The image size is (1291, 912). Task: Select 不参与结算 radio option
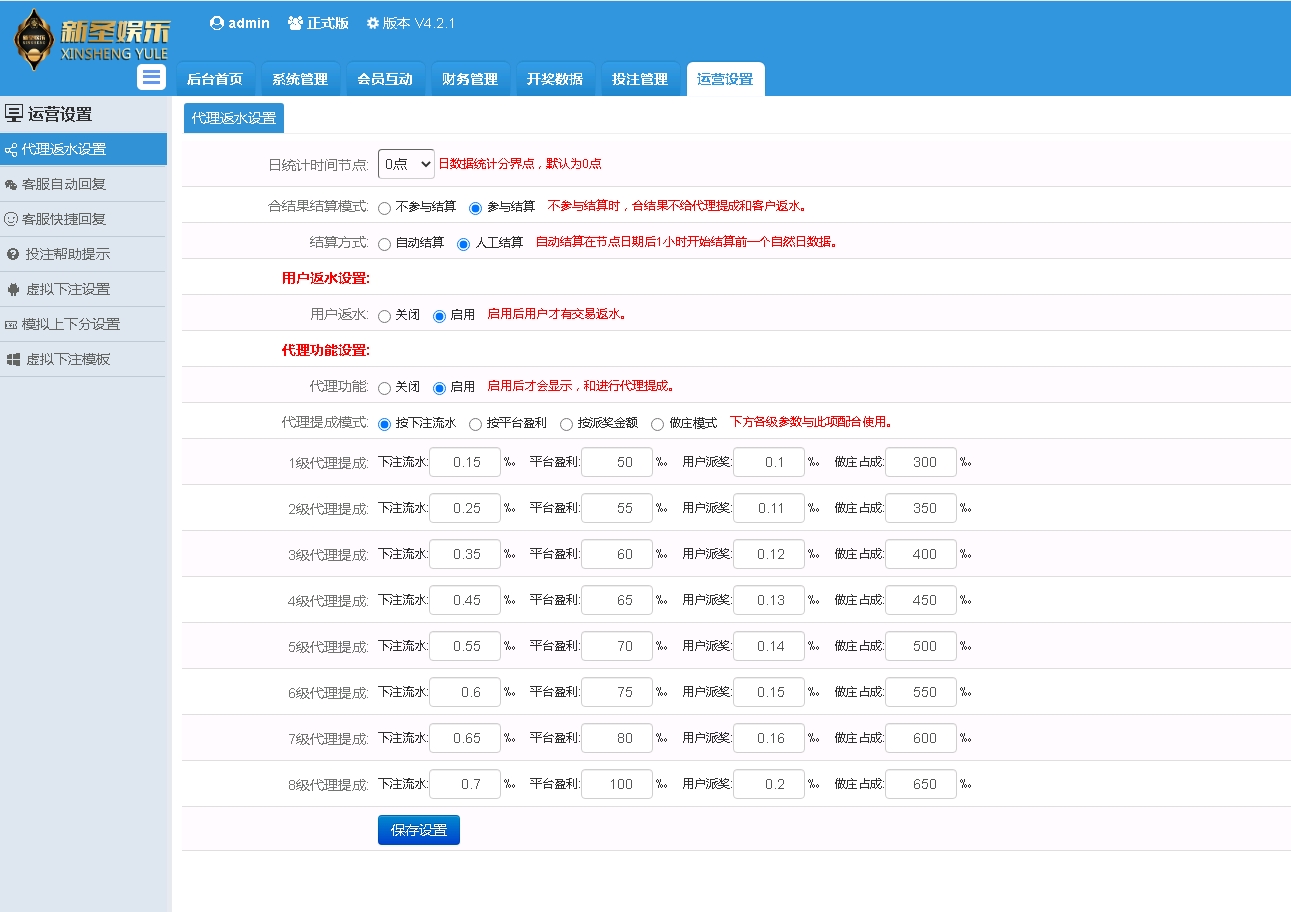pyautogui.click(x=385, y=208)
